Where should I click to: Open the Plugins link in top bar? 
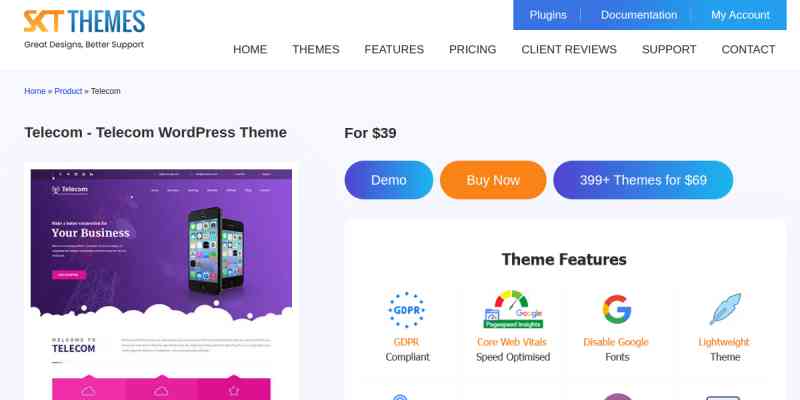(548, 15)
